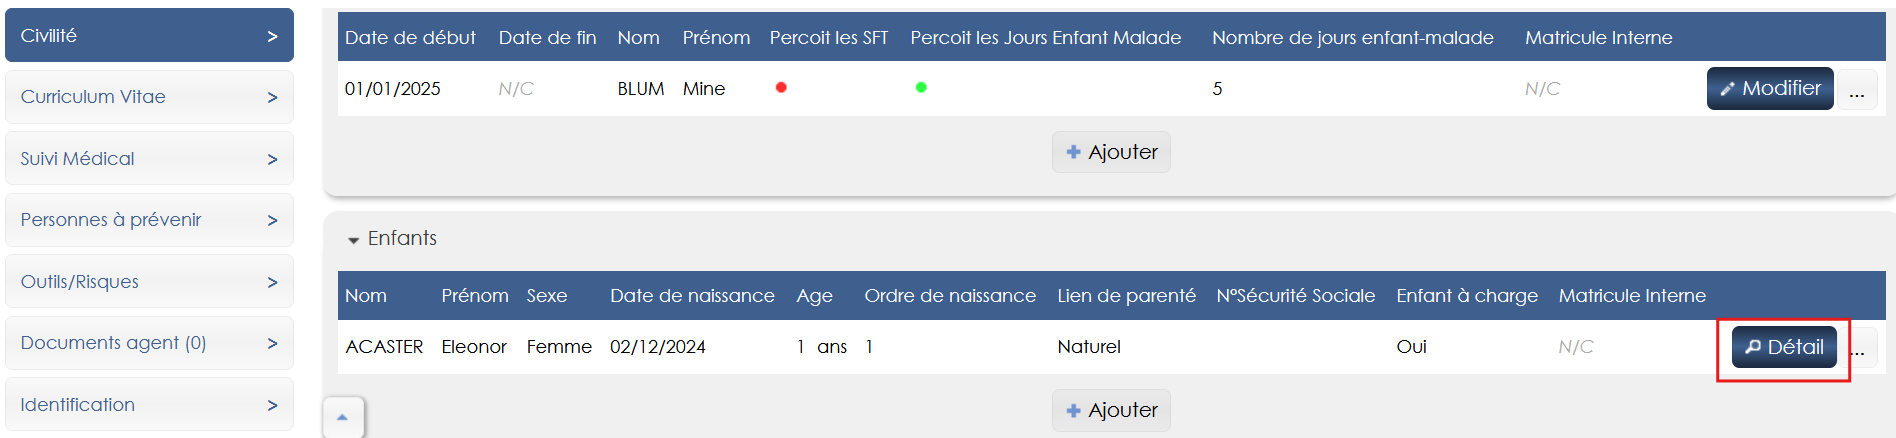Sort by the Date de naissance column header
This screenshot has width=1896, height=438.
click(692, 296)
